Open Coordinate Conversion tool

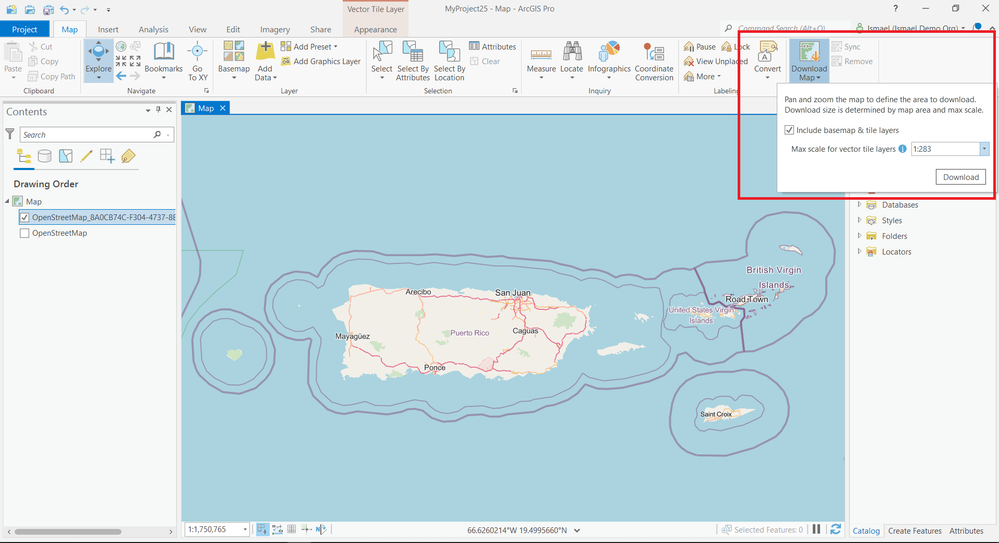tap(654, 61)
